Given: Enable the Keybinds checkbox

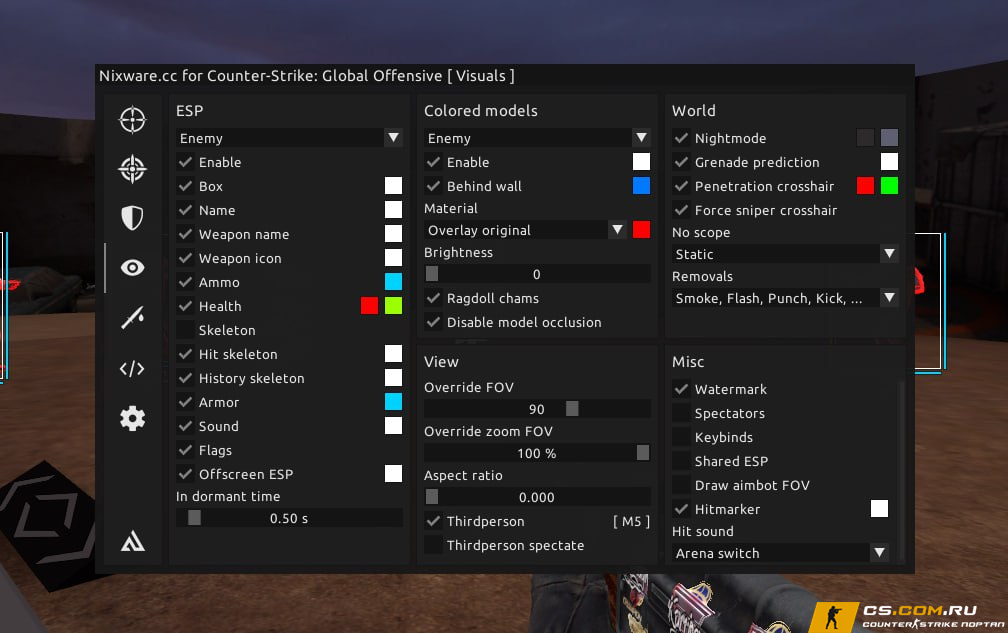Looking at the screenshot, I should [681, 437].
